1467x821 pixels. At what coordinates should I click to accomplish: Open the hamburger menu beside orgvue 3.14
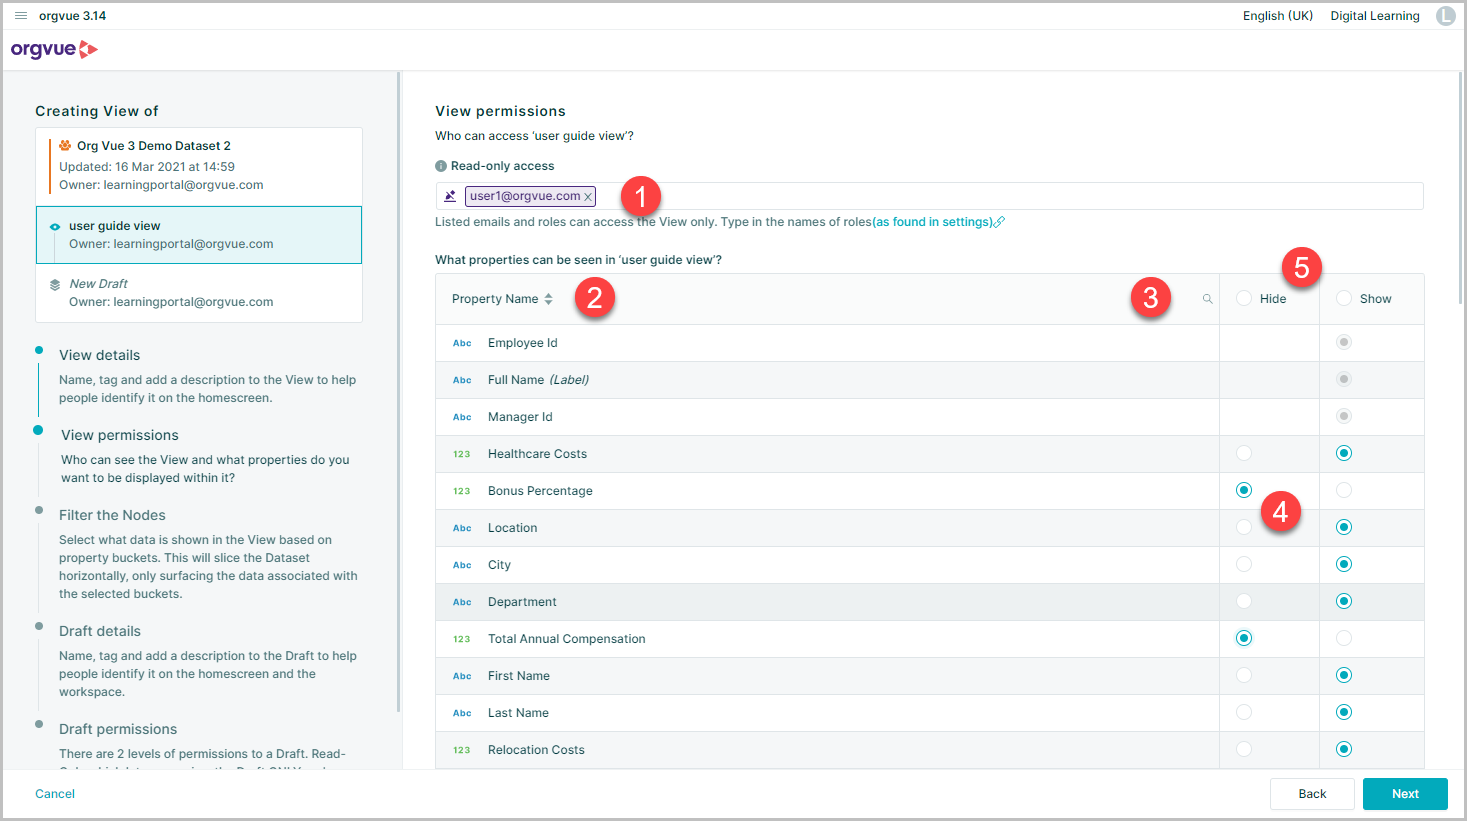(21, 16)
